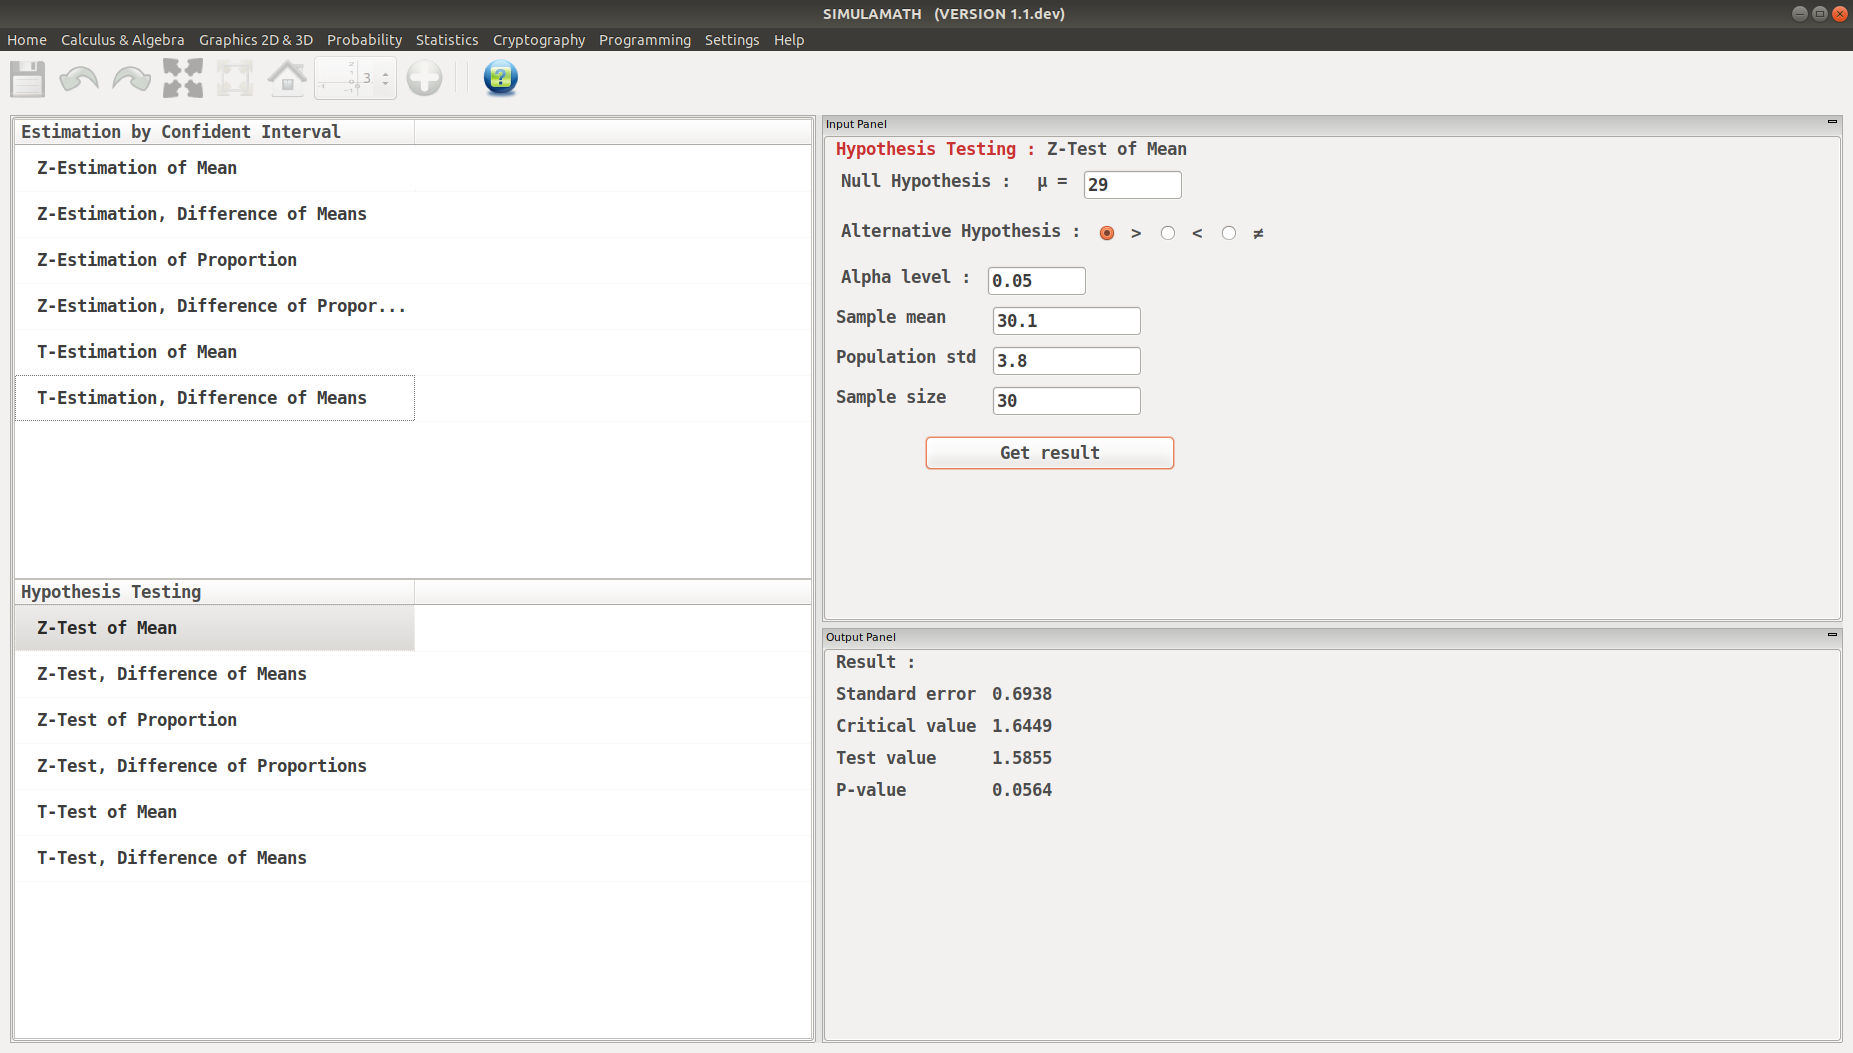Select Z-Estimation of Mean in list
Image resolution: width=1853 pixels, height=1053 pixels.
coord(215,168)
